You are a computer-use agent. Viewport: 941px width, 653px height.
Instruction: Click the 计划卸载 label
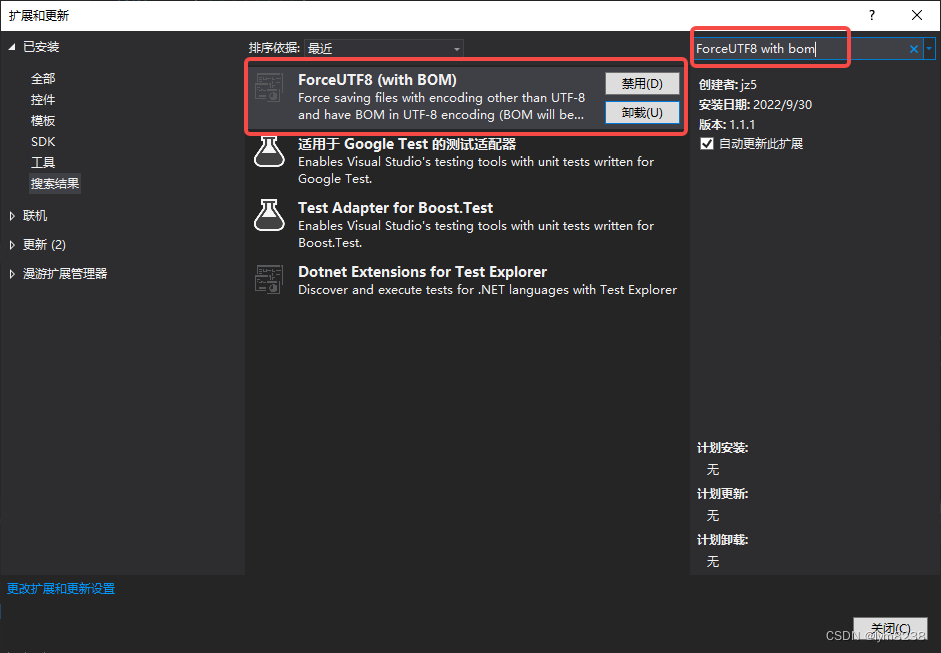[722, 540]
